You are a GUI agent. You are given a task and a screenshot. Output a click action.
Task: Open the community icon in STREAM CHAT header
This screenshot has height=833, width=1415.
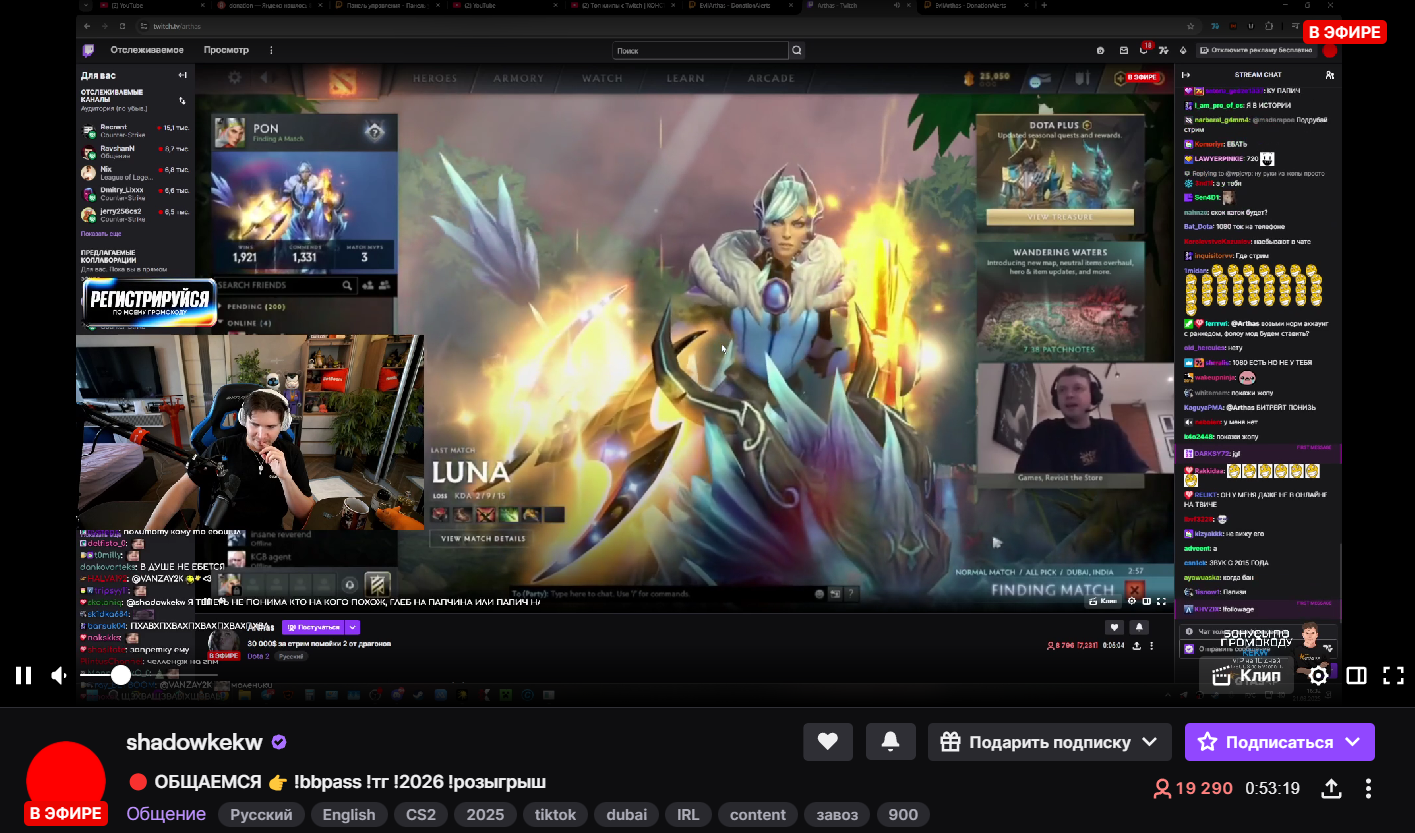coord(1329,75)
